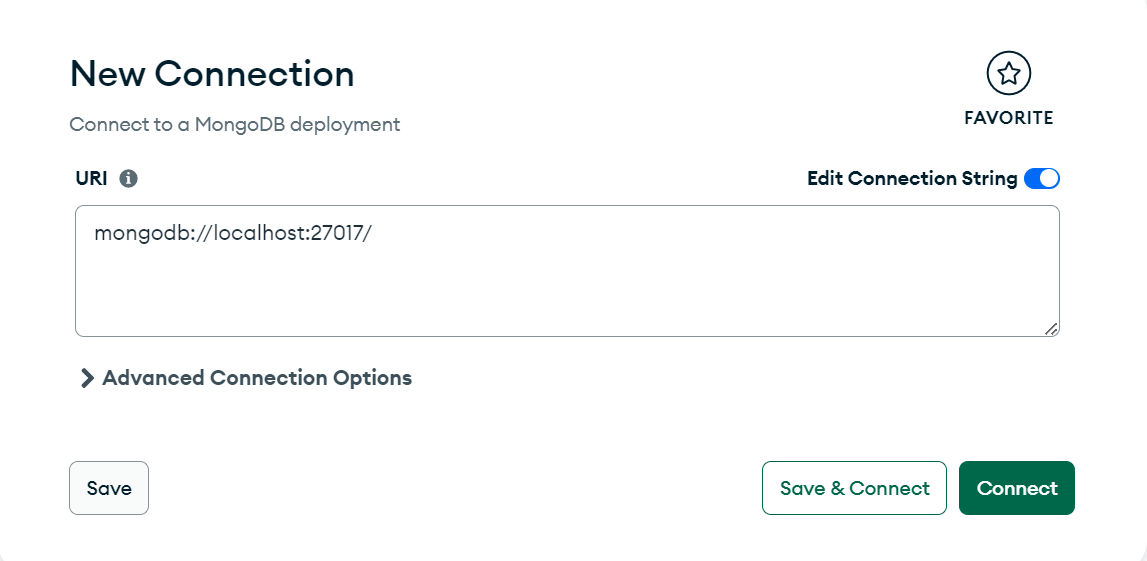The height and width of the screenshot is (561, 1147).
Task: Click the Favorite star icon
Action: [1008, 73]
